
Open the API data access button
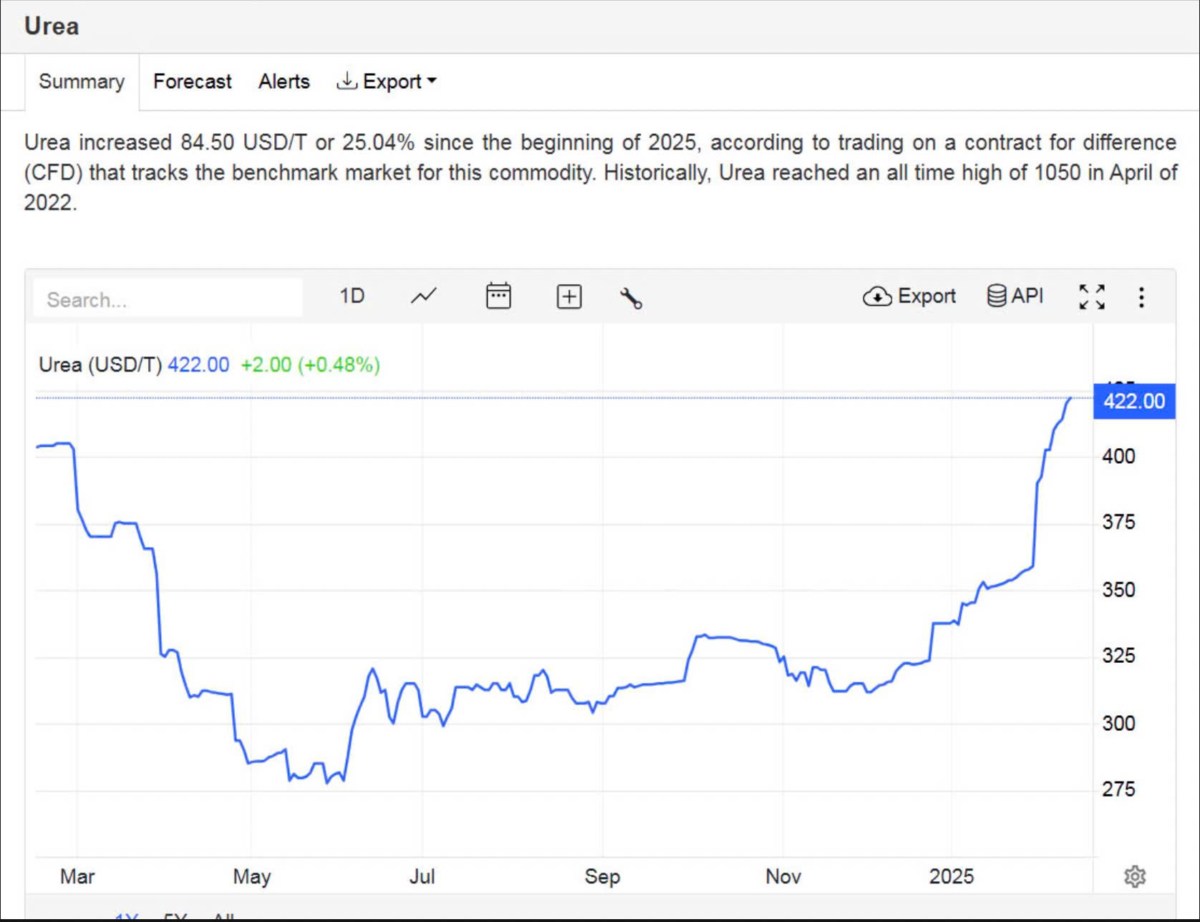click(1015, 296)
